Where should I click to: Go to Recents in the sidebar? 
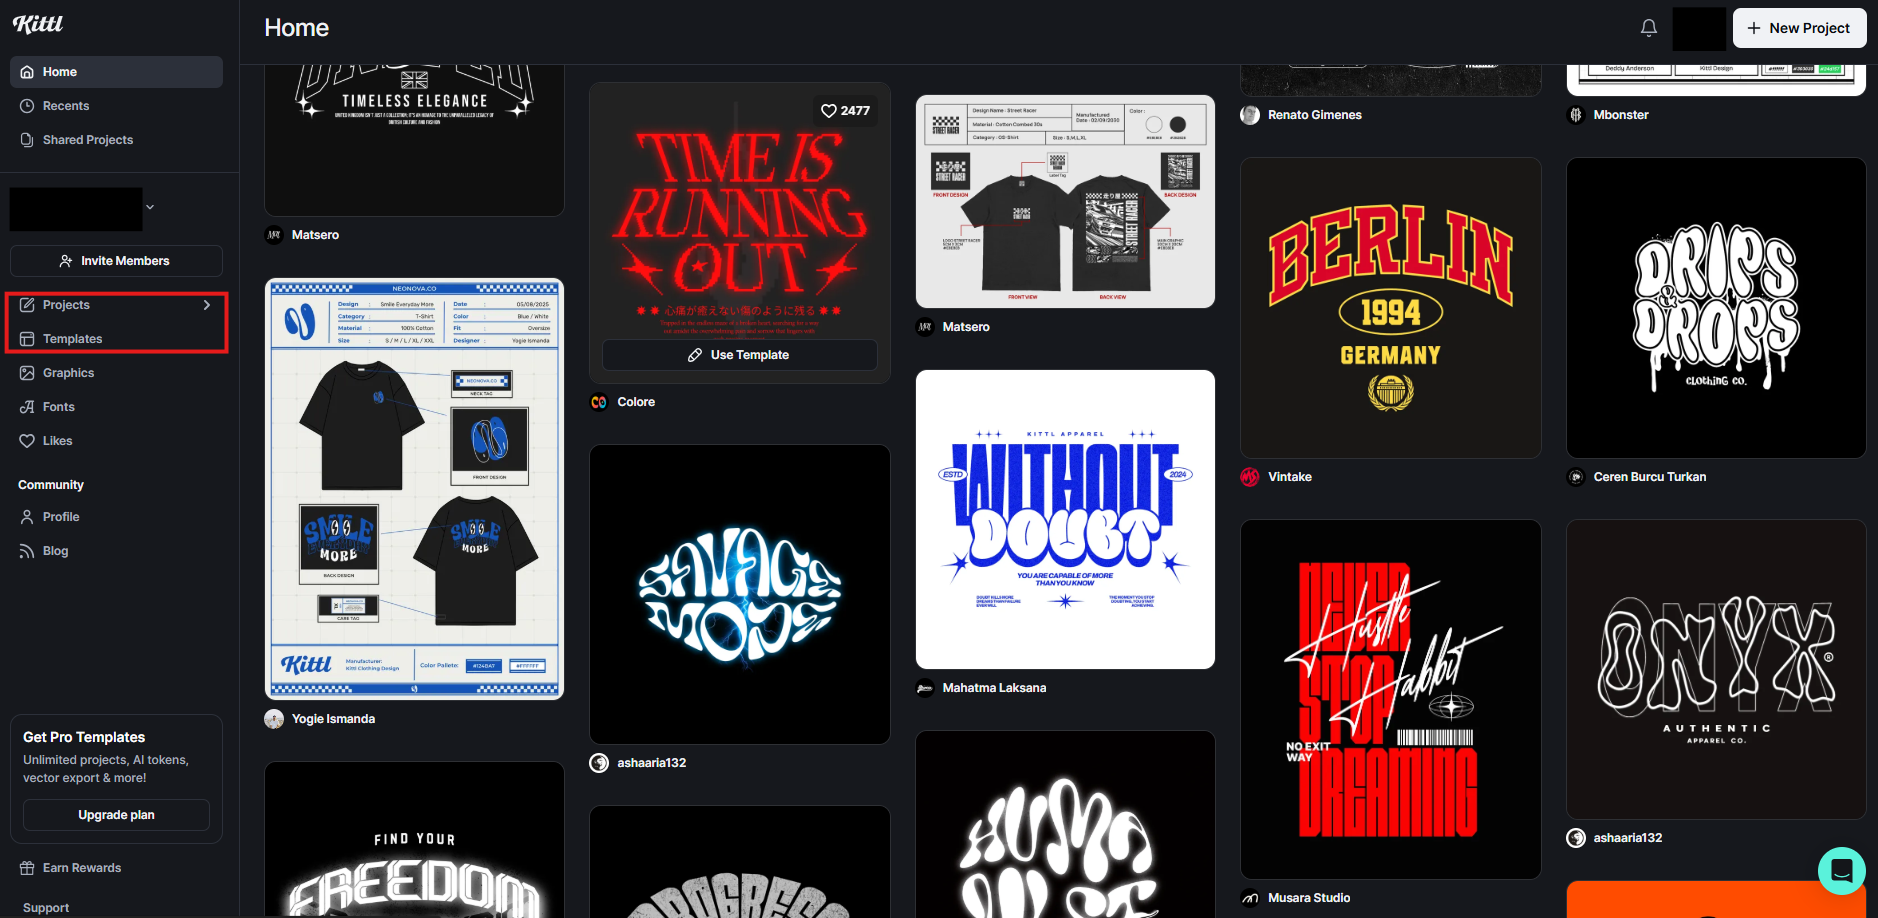tap(66, 106)
